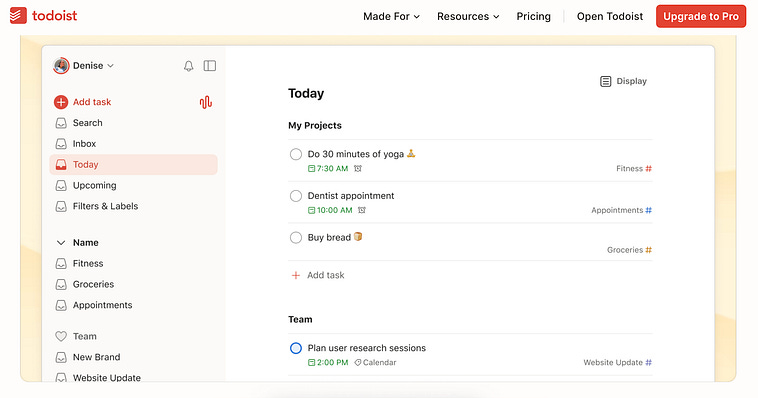758x398 pixels.
Task: Click the Upgrade to Pro button
Action: pos(701,16)
